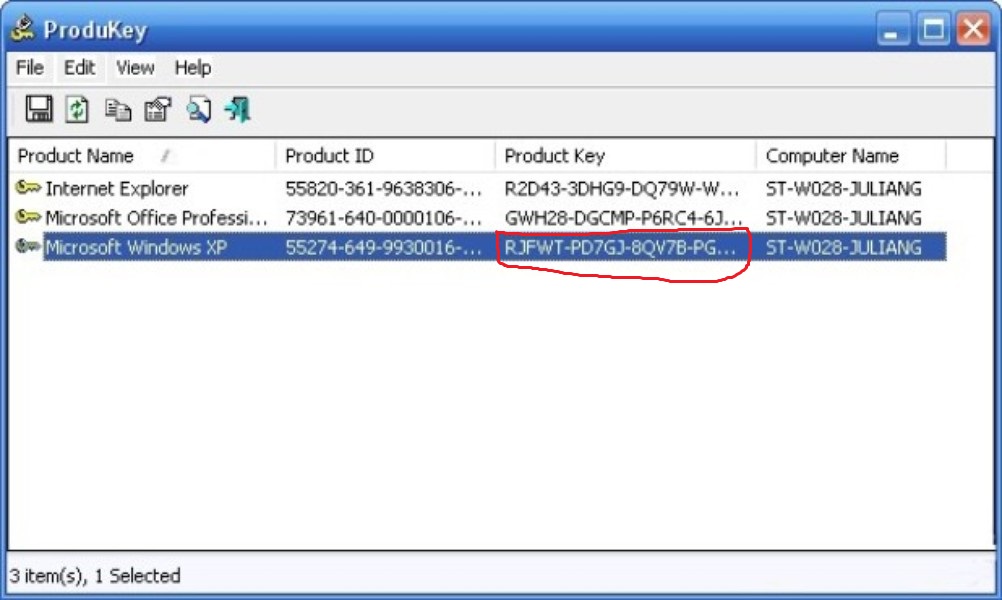Screen dimensions: 1002x600
Task: Click the Refresh toolbar icon
Action: click(77, 109)
